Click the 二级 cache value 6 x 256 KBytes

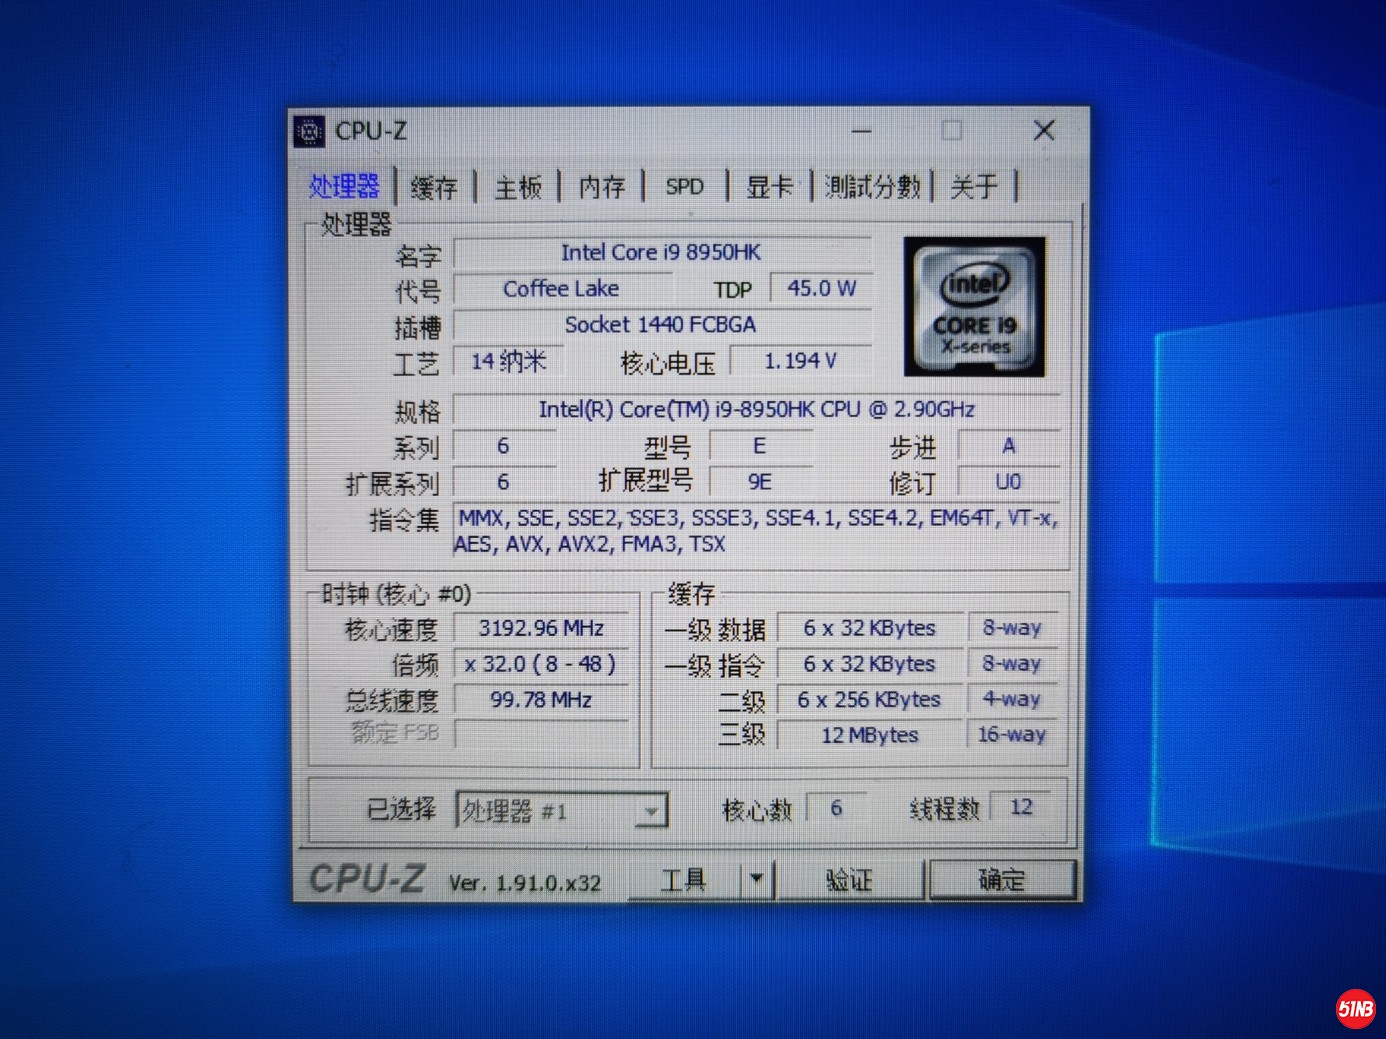pyautogui.click(x=870, y=700)
